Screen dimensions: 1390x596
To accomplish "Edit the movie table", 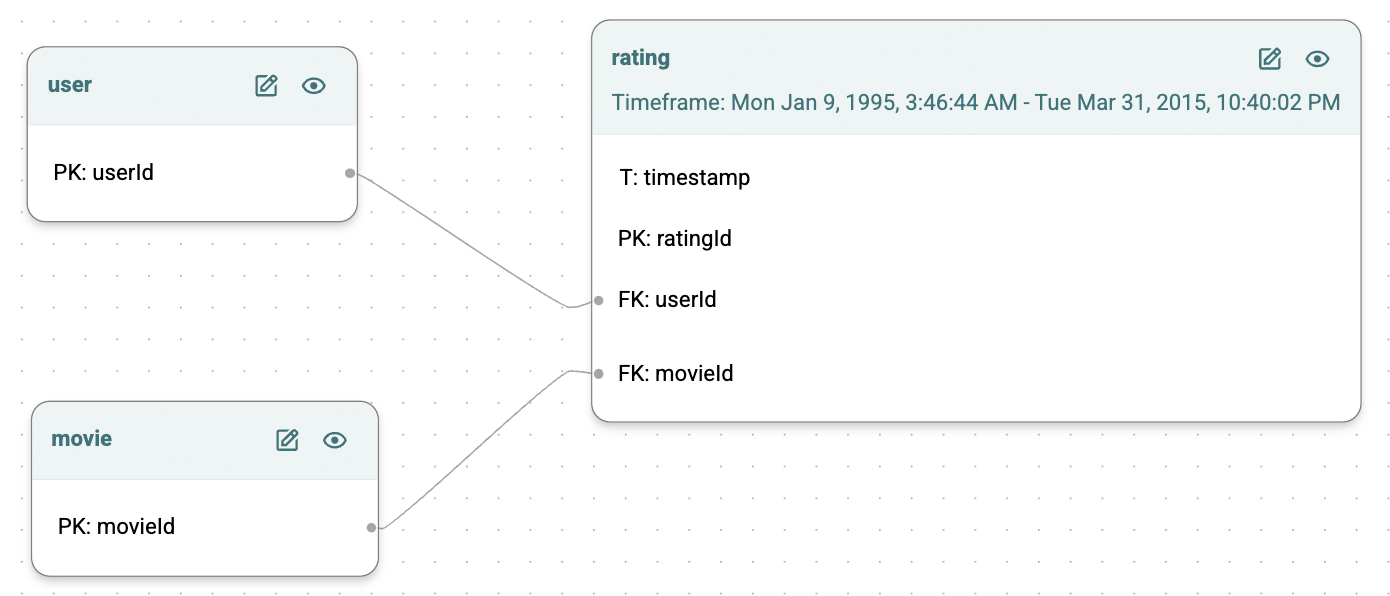I will (x=287, y=440).
